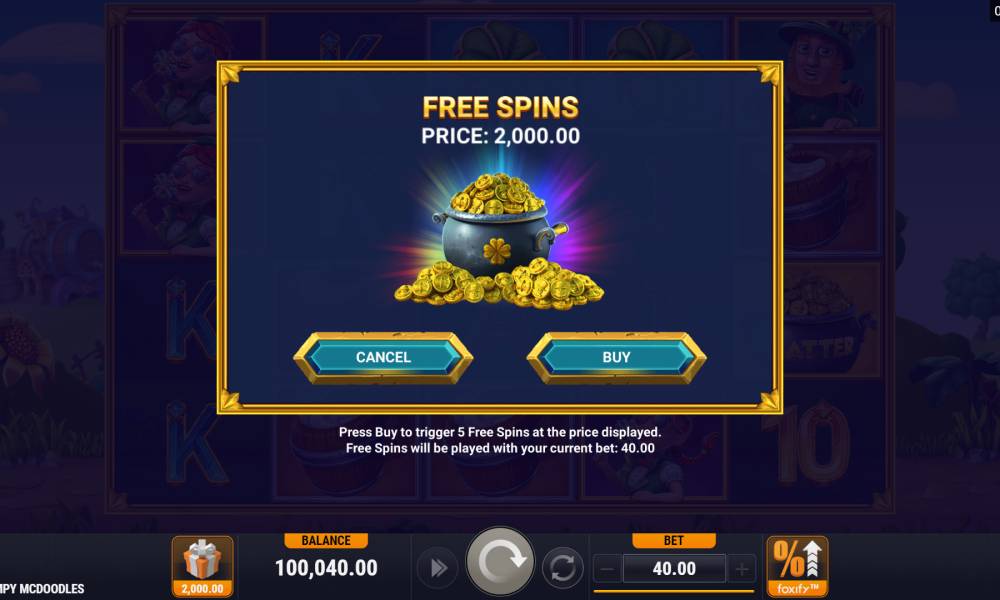
Task: Increase the bet with plus button
Action: coord(741,568)
